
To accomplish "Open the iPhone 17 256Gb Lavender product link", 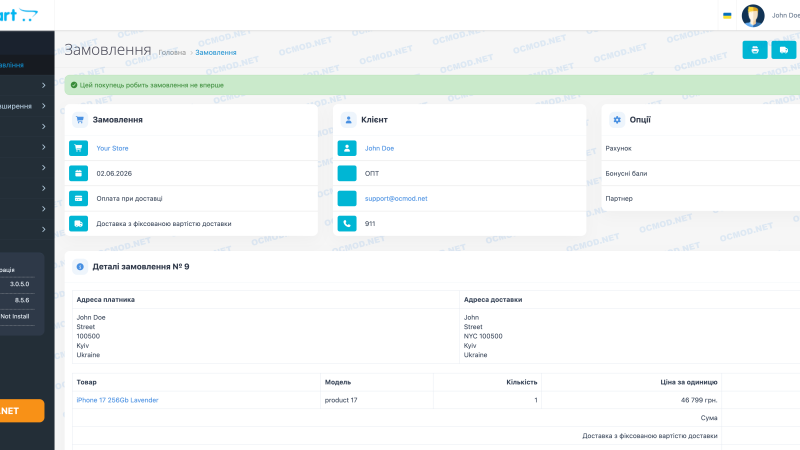I will [117, 400].
